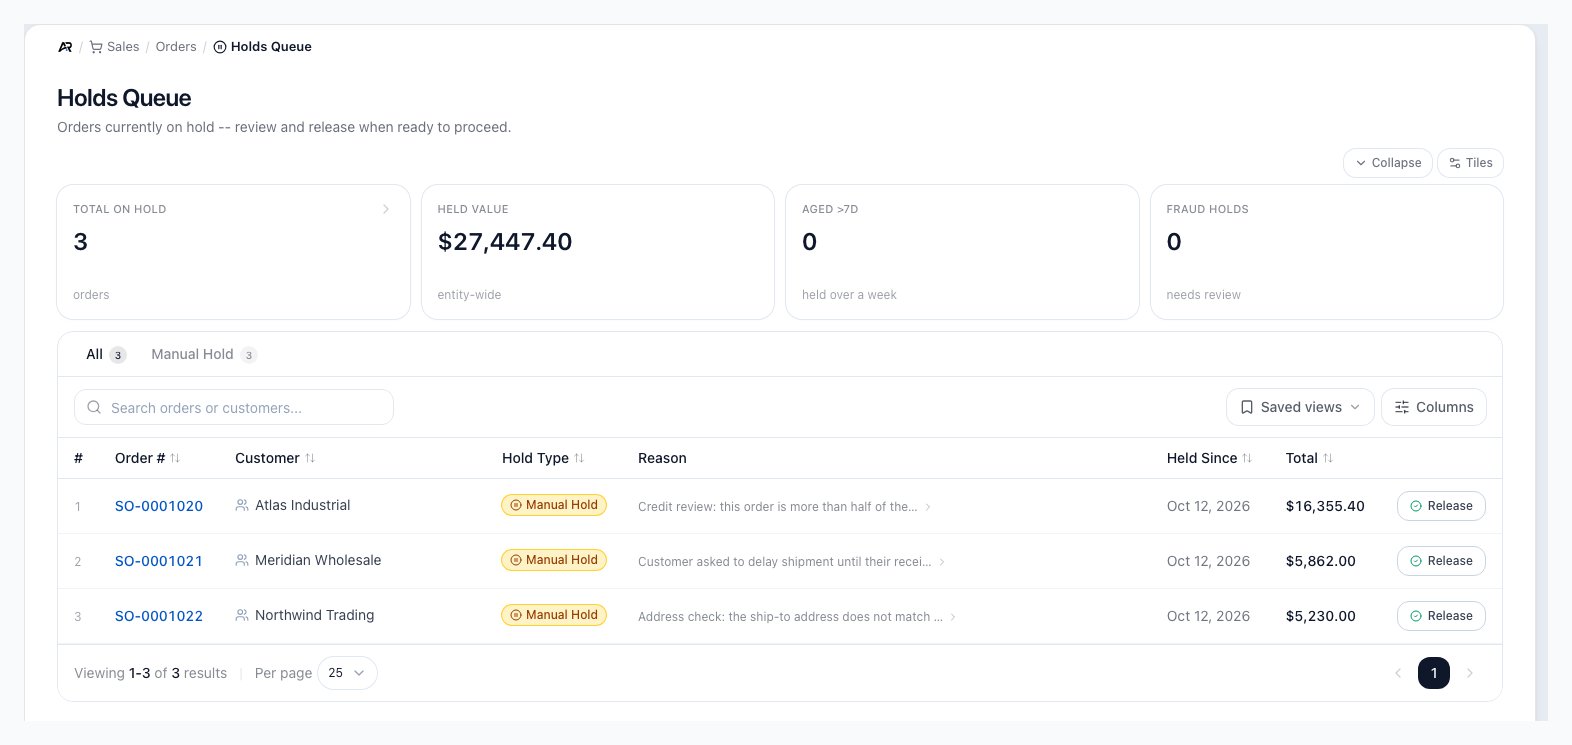
Task: Click the $27,447.40 held value
Action: (x=505, y=242)
